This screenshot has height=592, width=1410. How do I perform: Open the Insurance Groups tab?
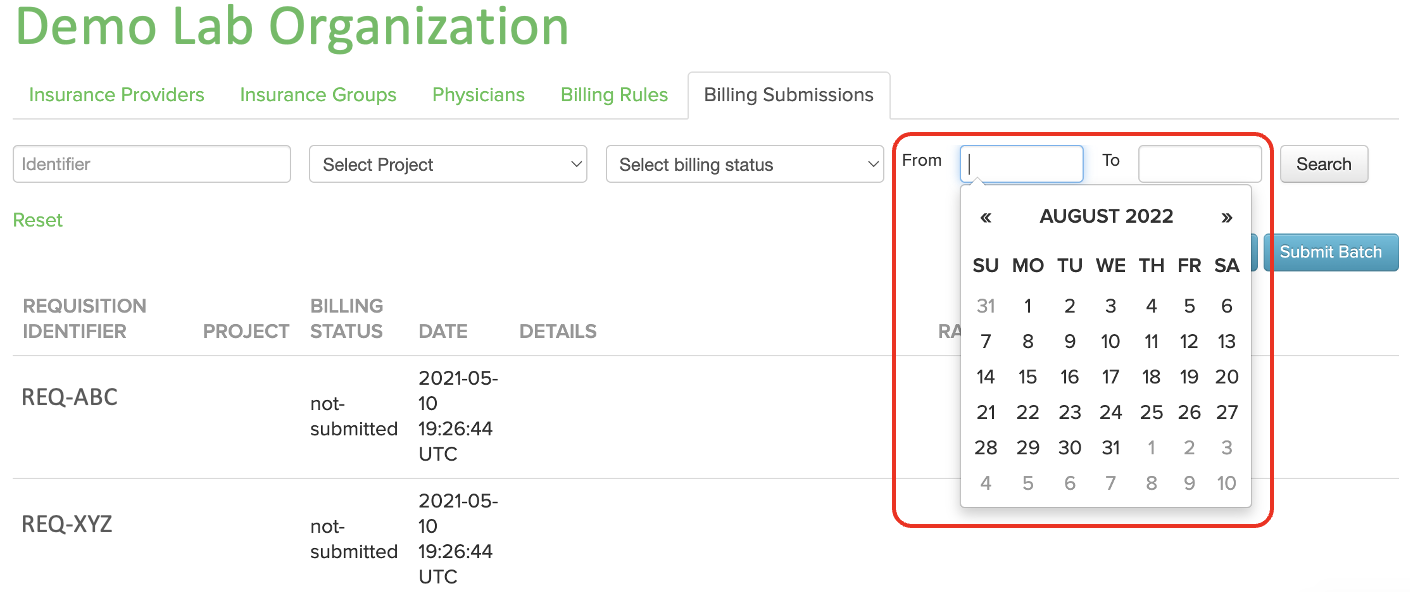(318, 95)
